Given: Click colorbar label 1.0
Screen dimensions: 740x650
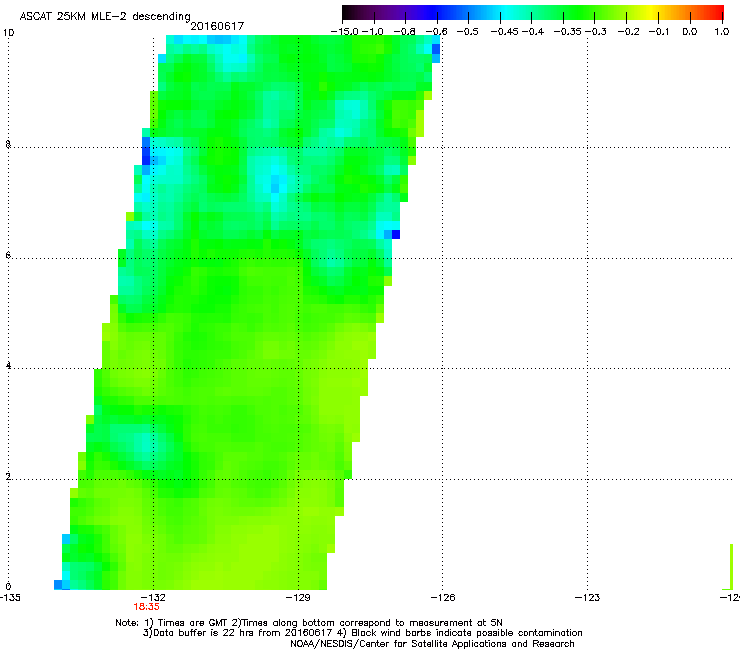Looking at the screenshot, I should tap(722, 32).
